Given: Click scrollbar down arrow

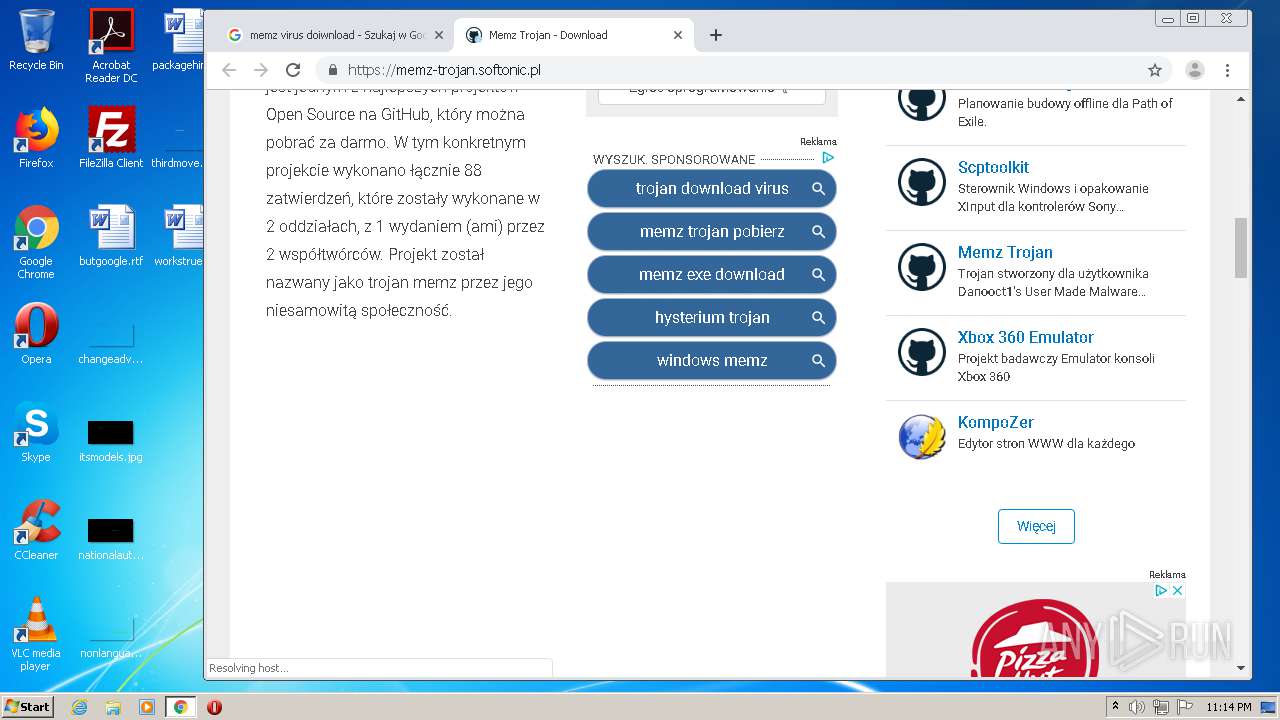Looking at the screenshot, I should point(1241,667).
